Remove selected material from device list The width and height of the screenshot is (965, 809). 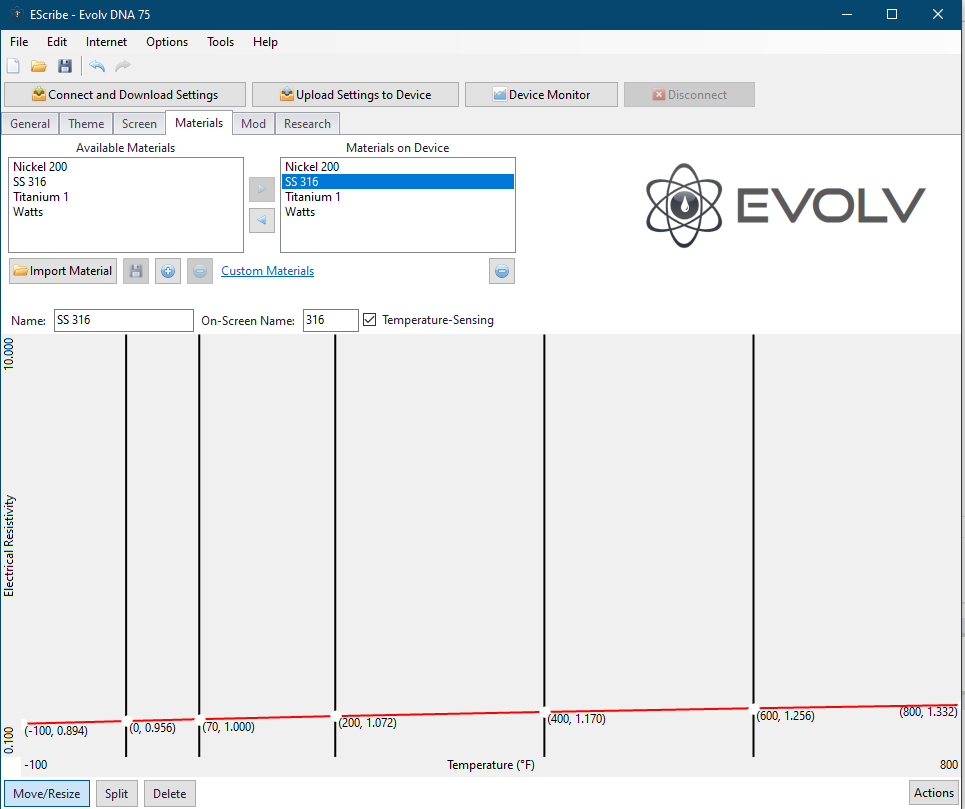pyautogui.click(x=502, y=271)
